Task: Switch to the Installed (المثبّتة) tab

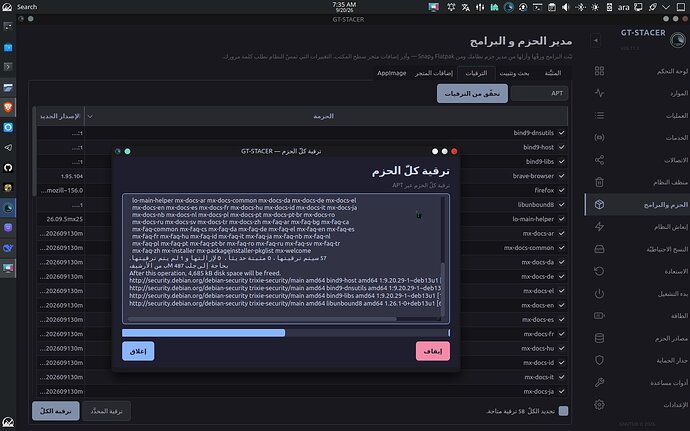Action: (x=553, y=73)
